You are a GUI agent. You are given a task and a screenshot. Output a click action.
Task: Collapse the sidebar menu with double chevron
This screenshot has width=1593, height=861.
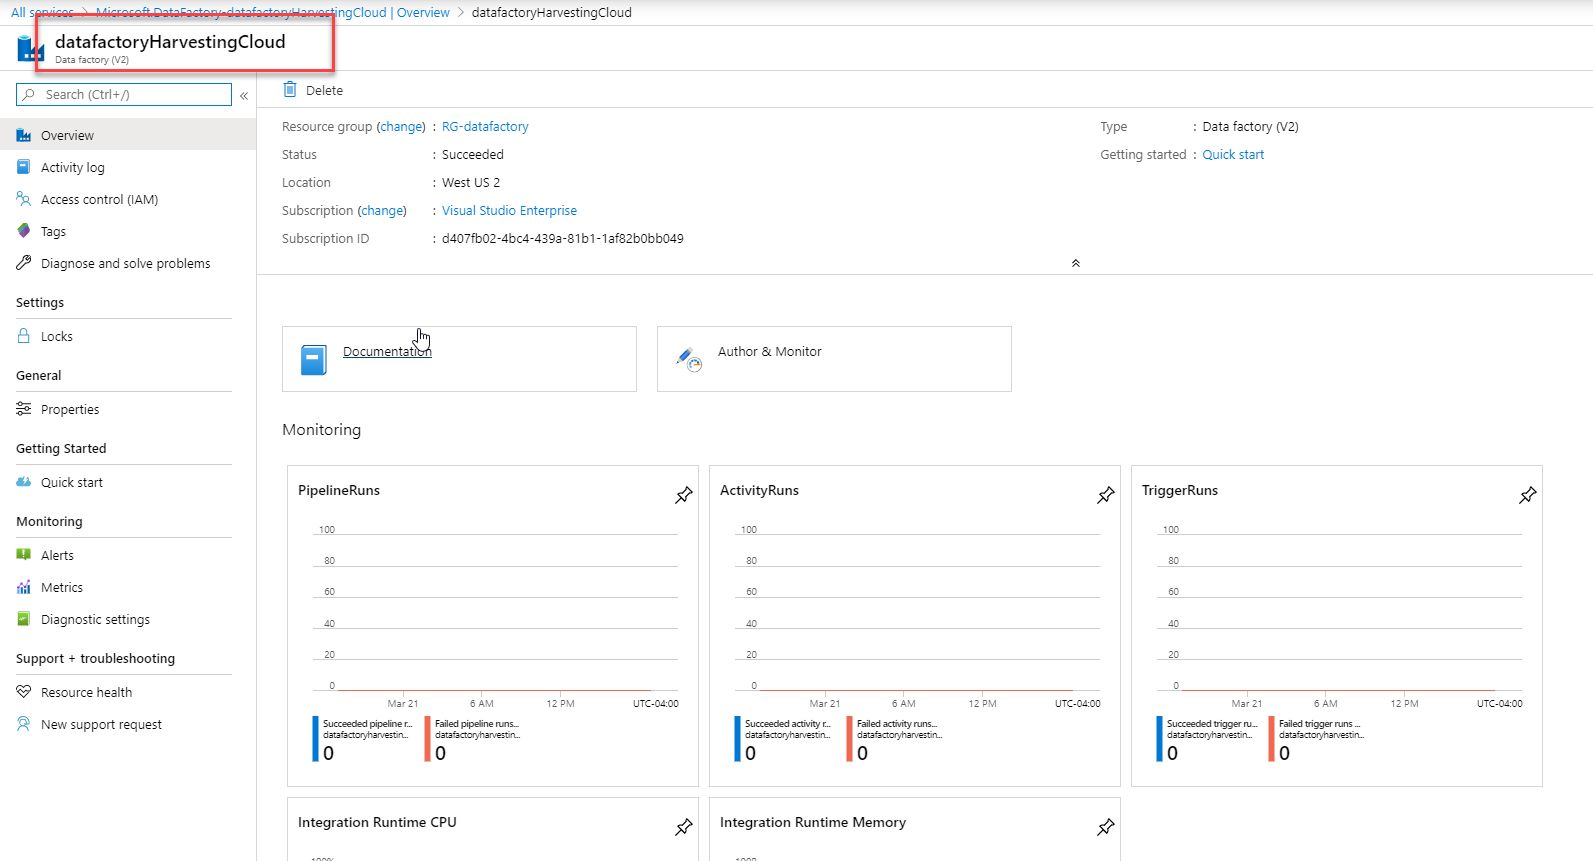click(244, 96)
